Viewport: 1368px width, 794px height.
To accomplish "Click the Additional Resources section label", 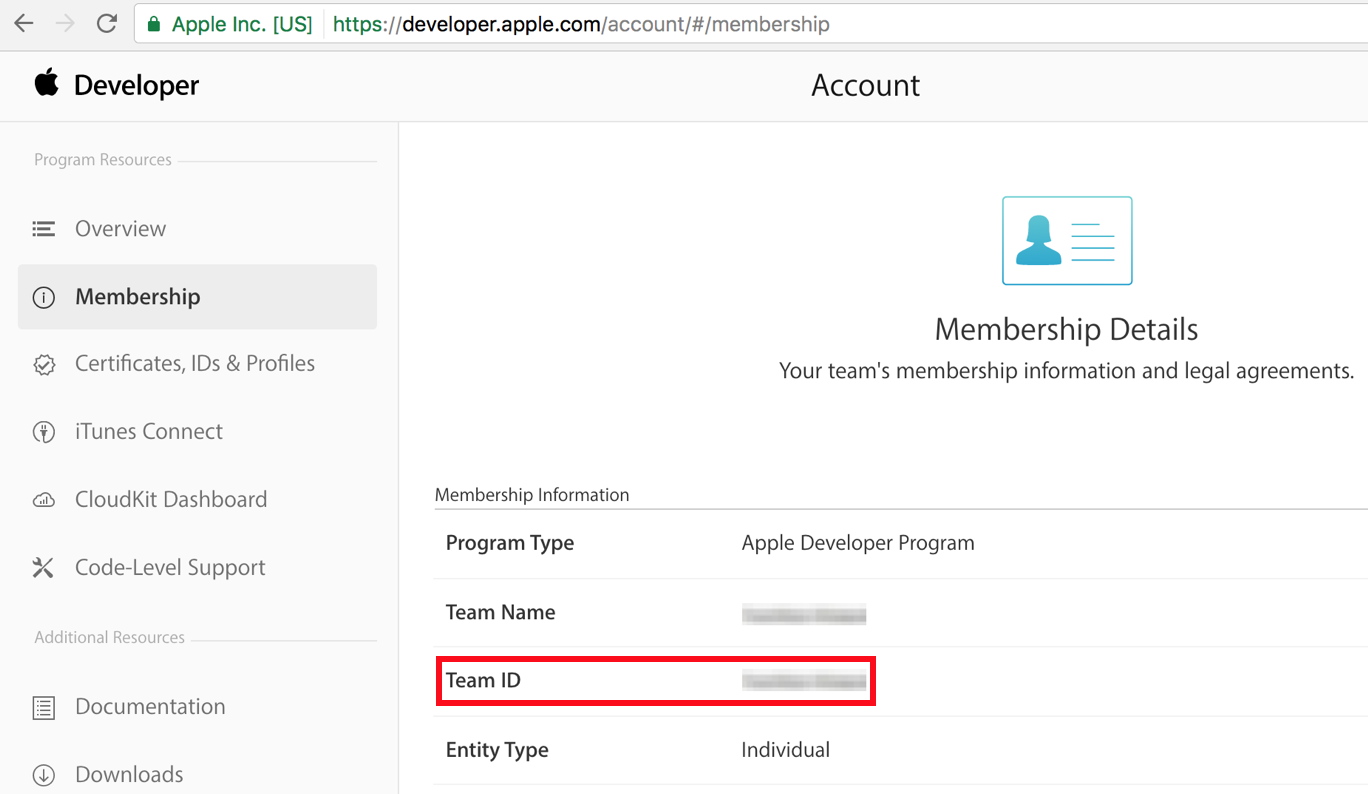I will [x=110, y=638].
